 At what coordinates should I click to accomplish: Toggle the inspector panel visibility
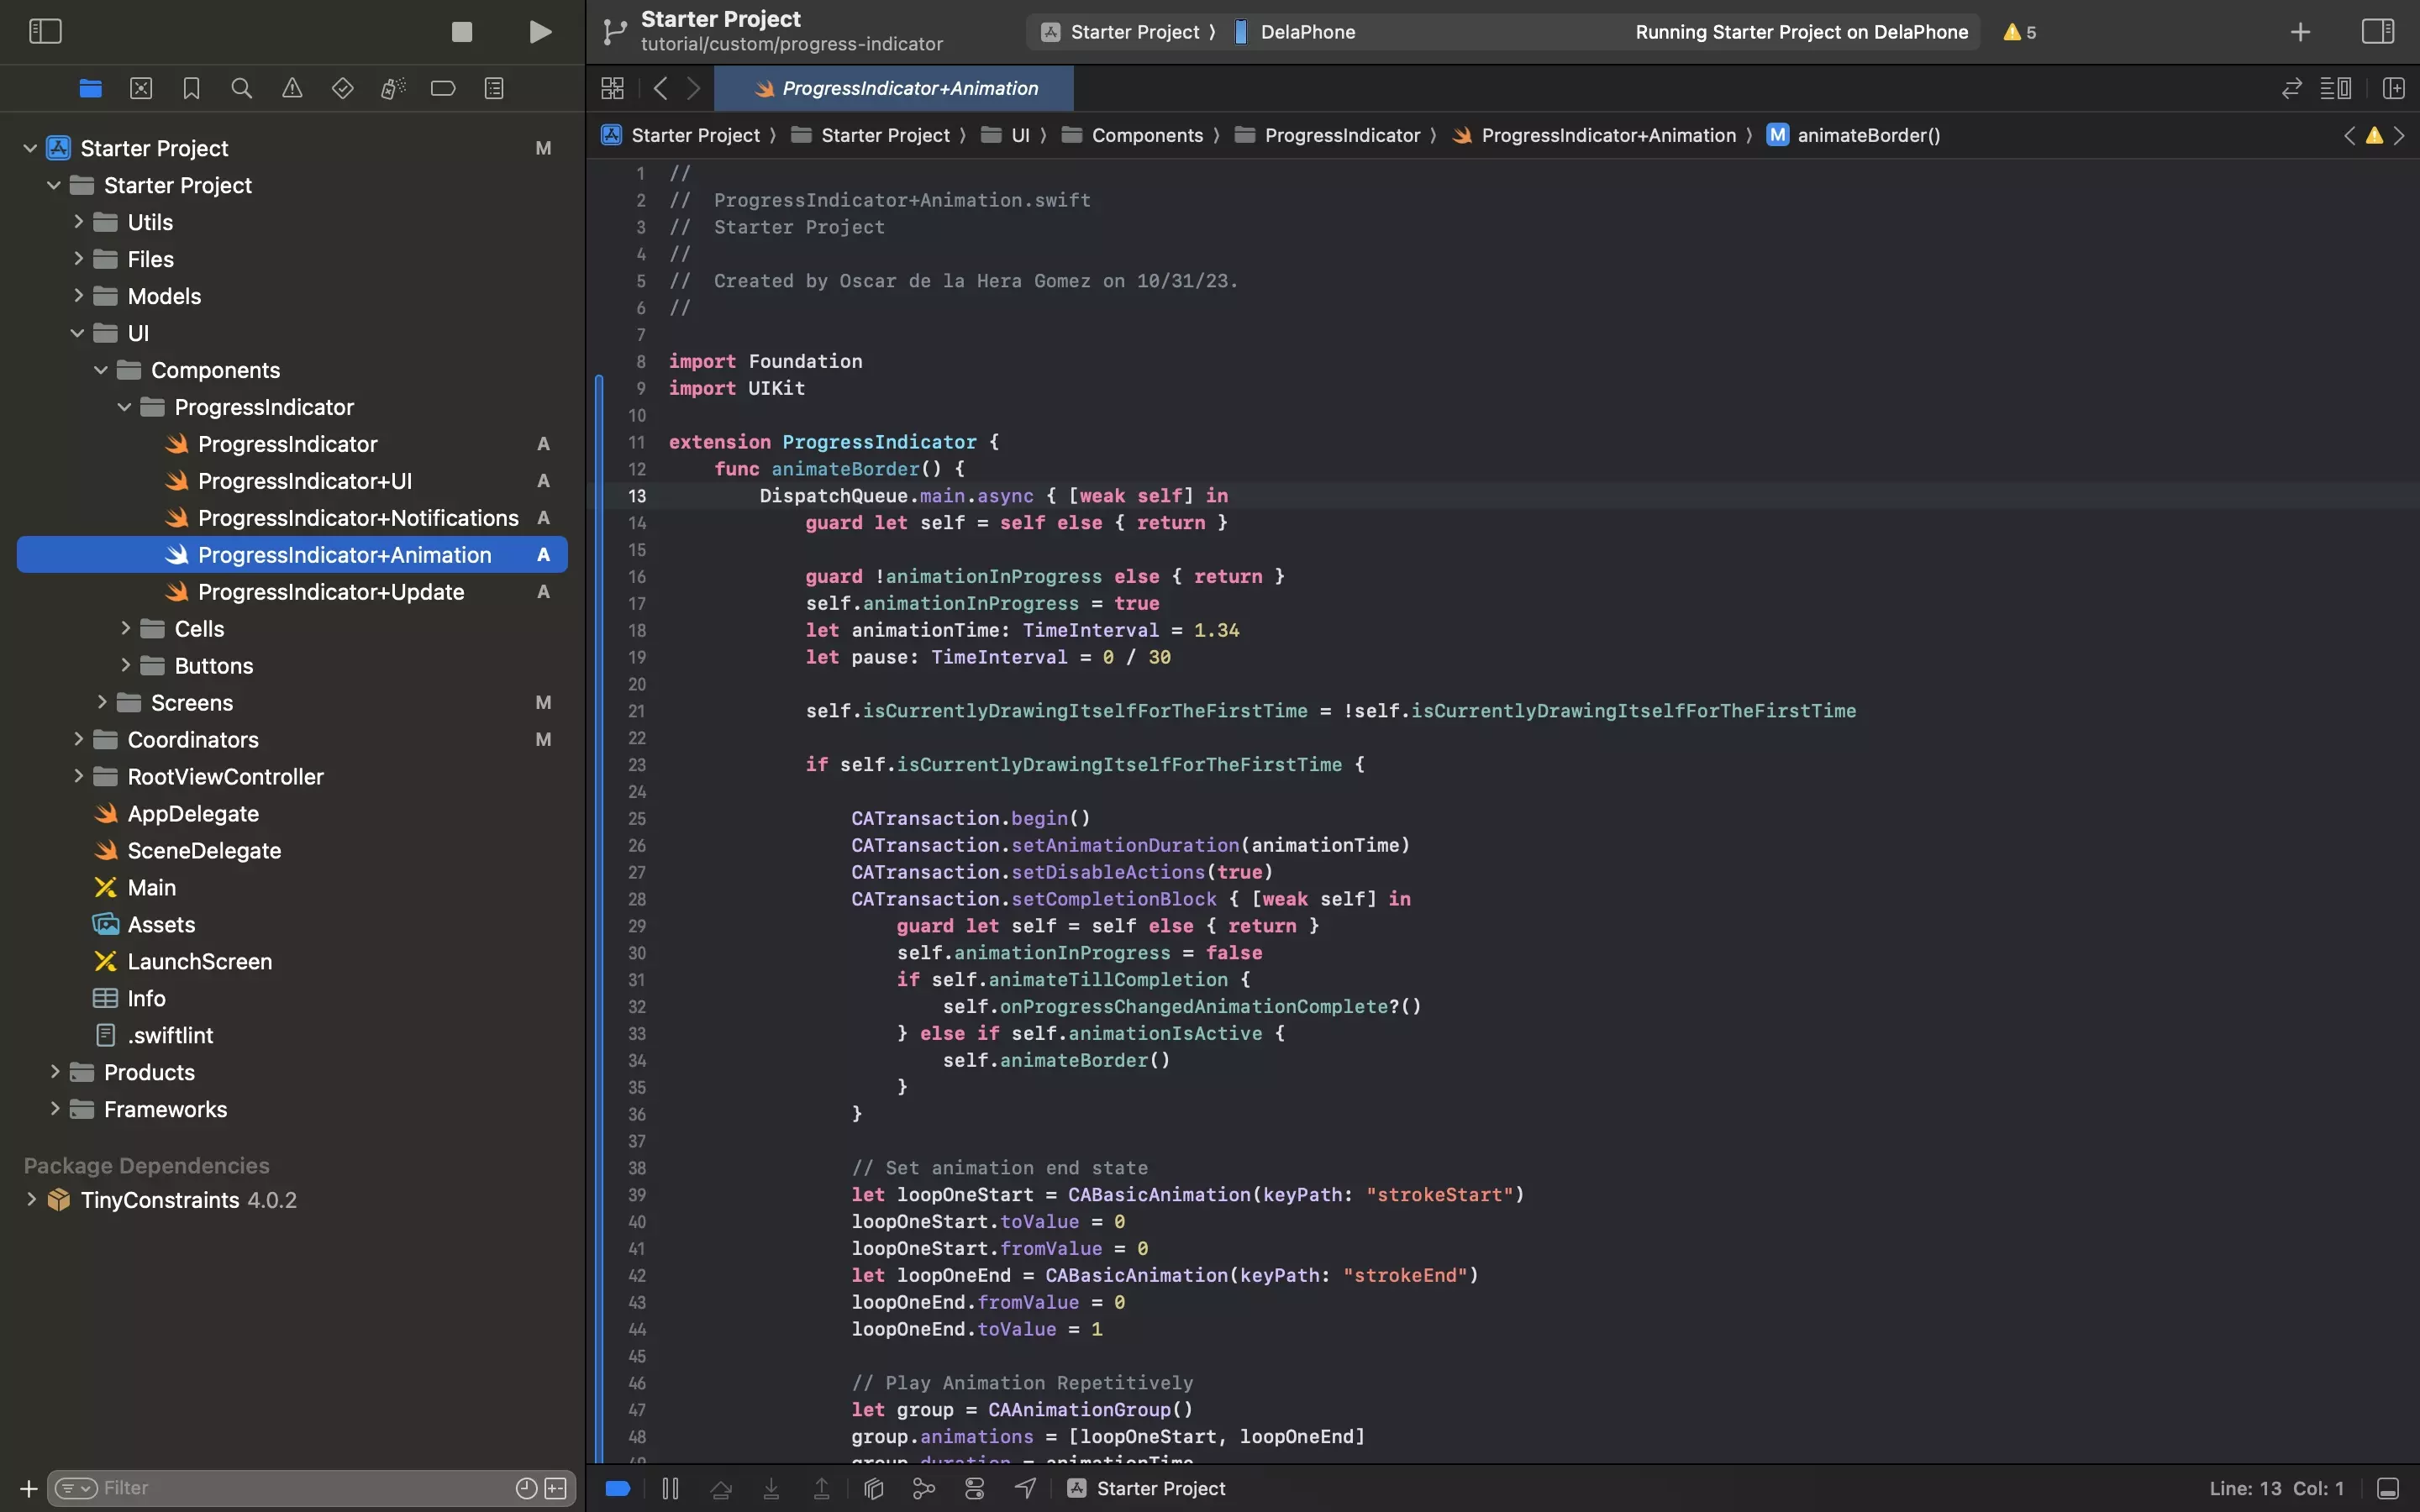2377,31
